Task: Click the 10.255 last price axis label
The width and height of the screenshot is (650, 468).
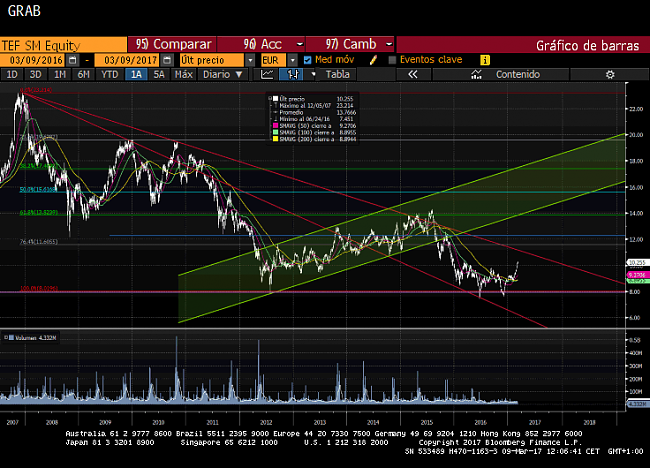Action: [x=636, y=262]
